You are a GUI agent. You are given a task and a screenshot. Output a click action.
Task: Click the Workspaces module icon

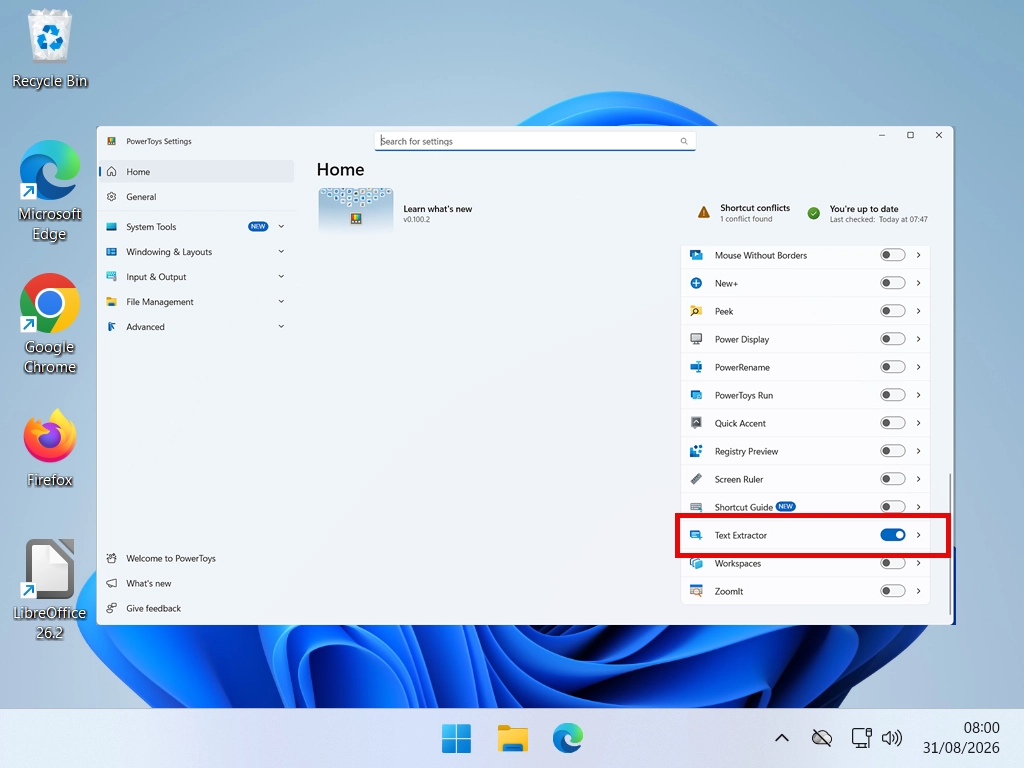point(696,564)
